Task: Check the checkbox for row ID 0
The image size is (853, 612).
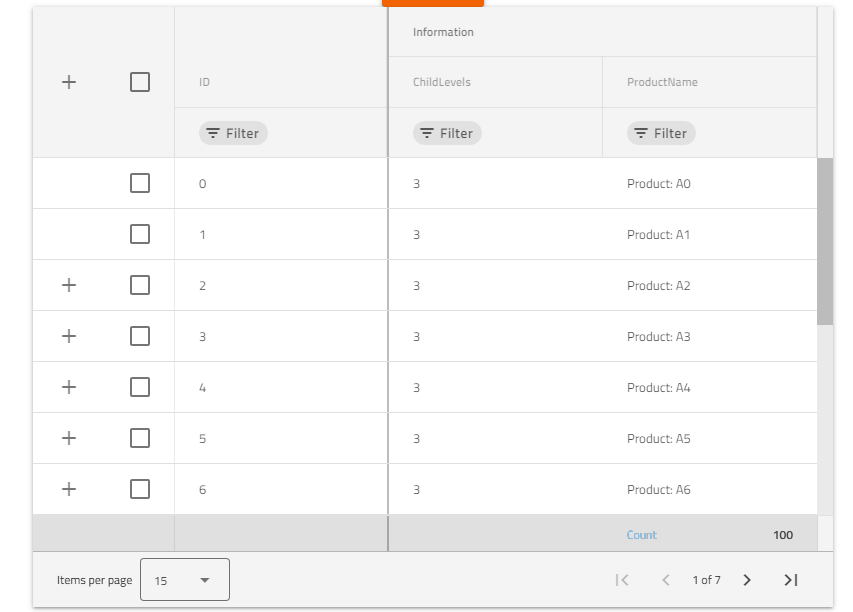Action: click(139, 183)
